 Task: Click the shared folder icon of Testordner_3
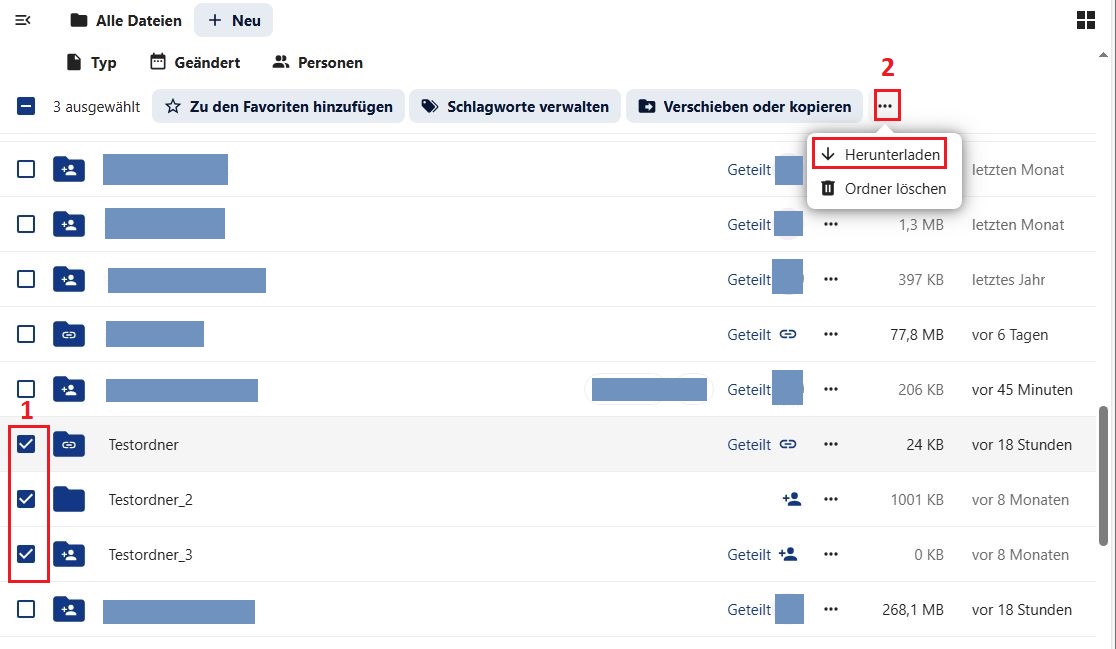point(68,554)
